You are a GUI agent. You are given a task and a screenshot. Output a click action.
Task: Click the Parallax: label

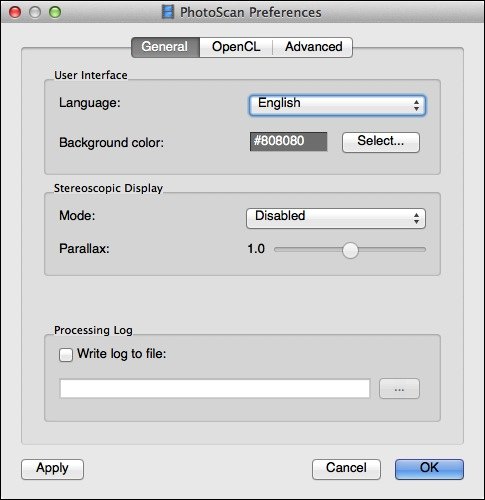pyautogui.click(x=84, y=249)
